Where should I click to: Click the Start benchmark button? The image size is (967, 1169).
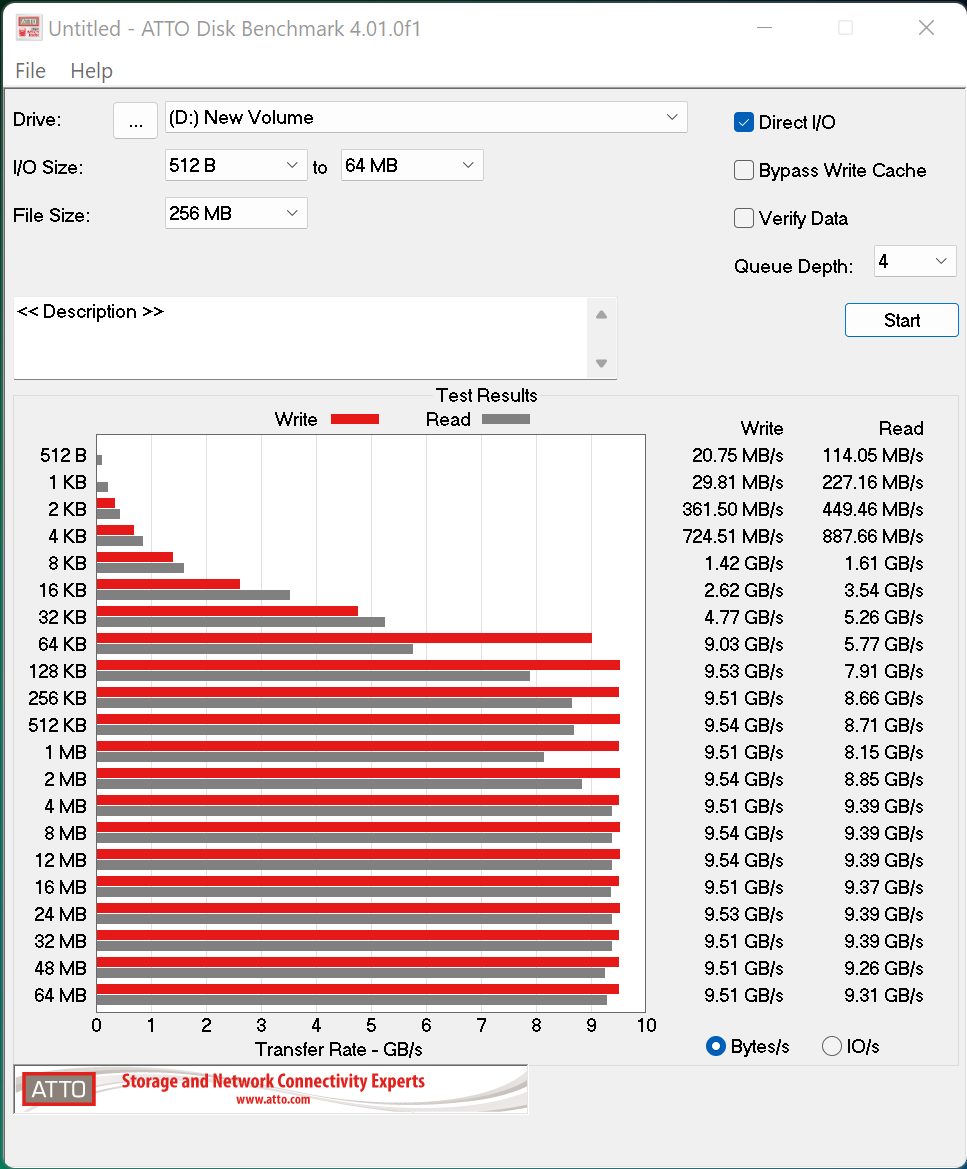click(901, 320)
